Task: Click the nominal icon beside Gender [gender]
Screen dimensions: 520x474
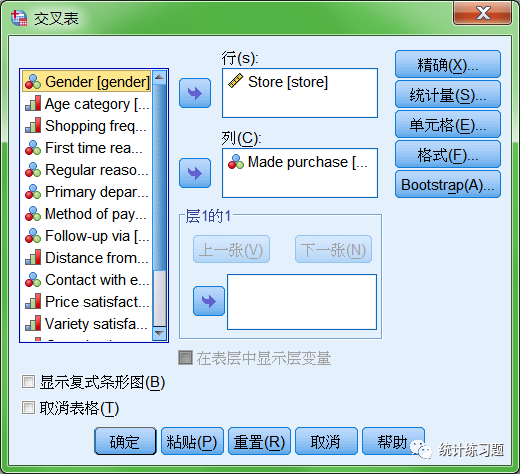Action: pyautogui.click(x=33, y=82)
